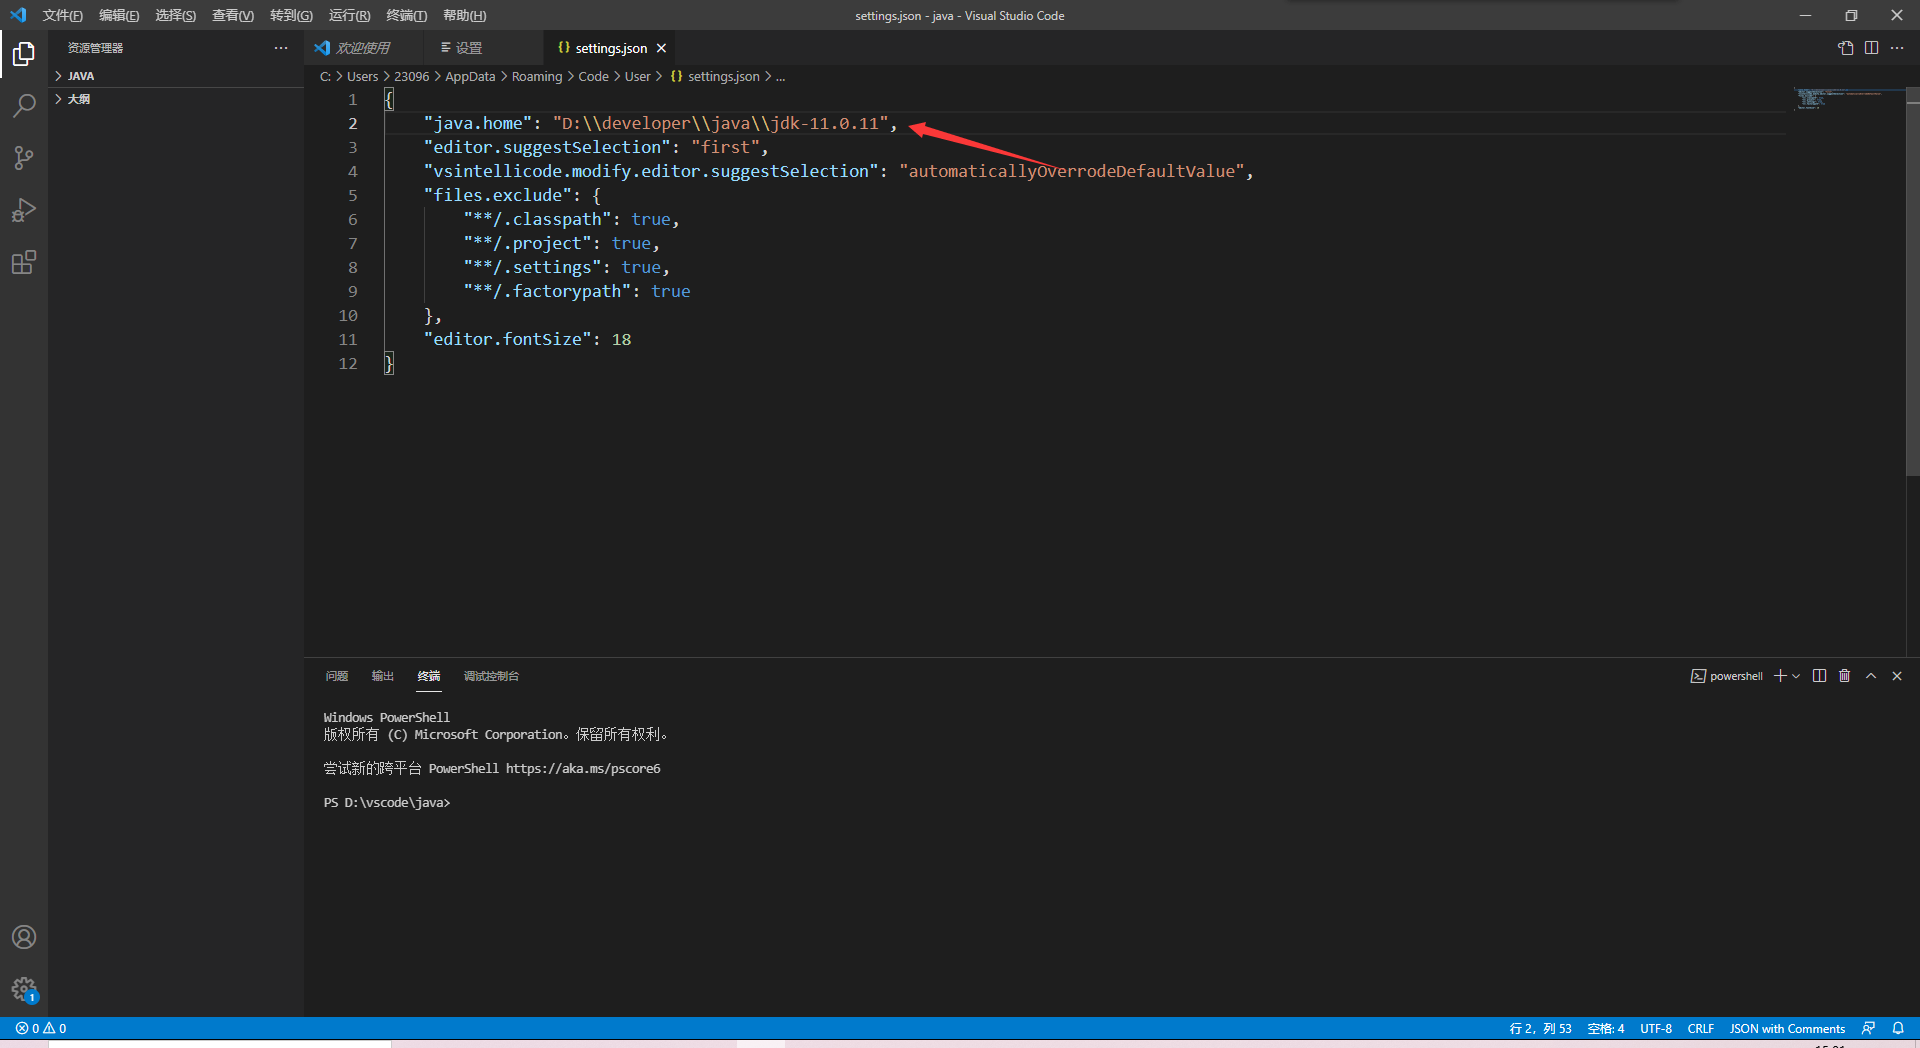Open the 运行 menu
Screen dimensions: 1920x1048
(x=349, y=15)
